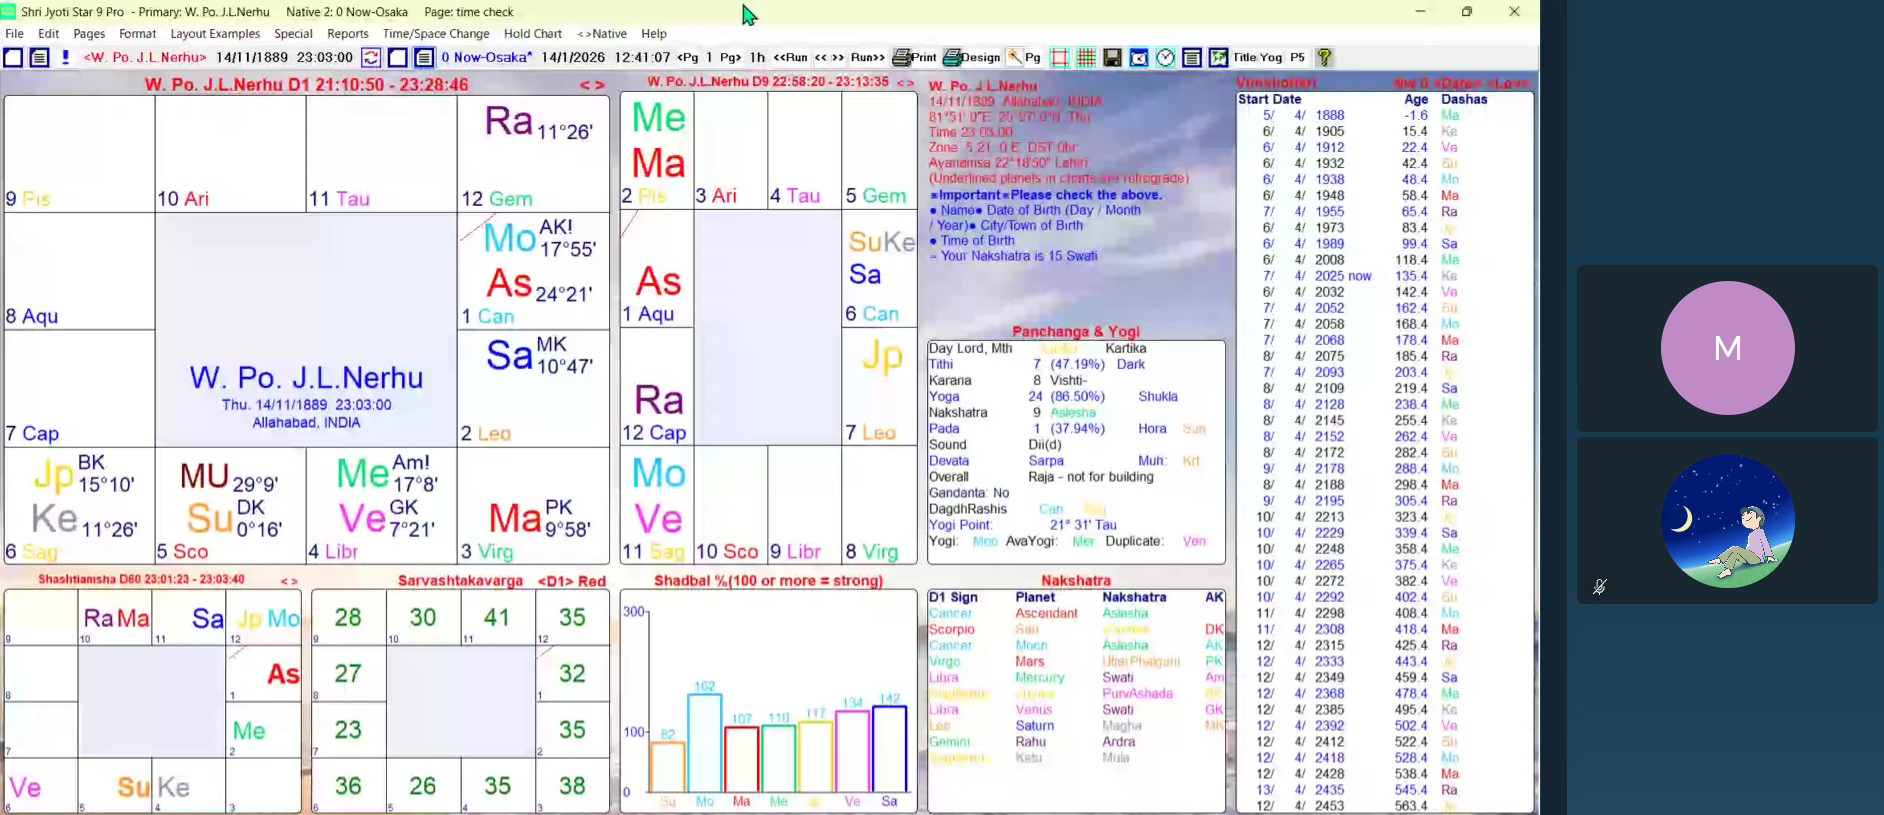Open the Time/Space Change menu
The height and width of the screenshot is (815, 1884).
[435, 34]
